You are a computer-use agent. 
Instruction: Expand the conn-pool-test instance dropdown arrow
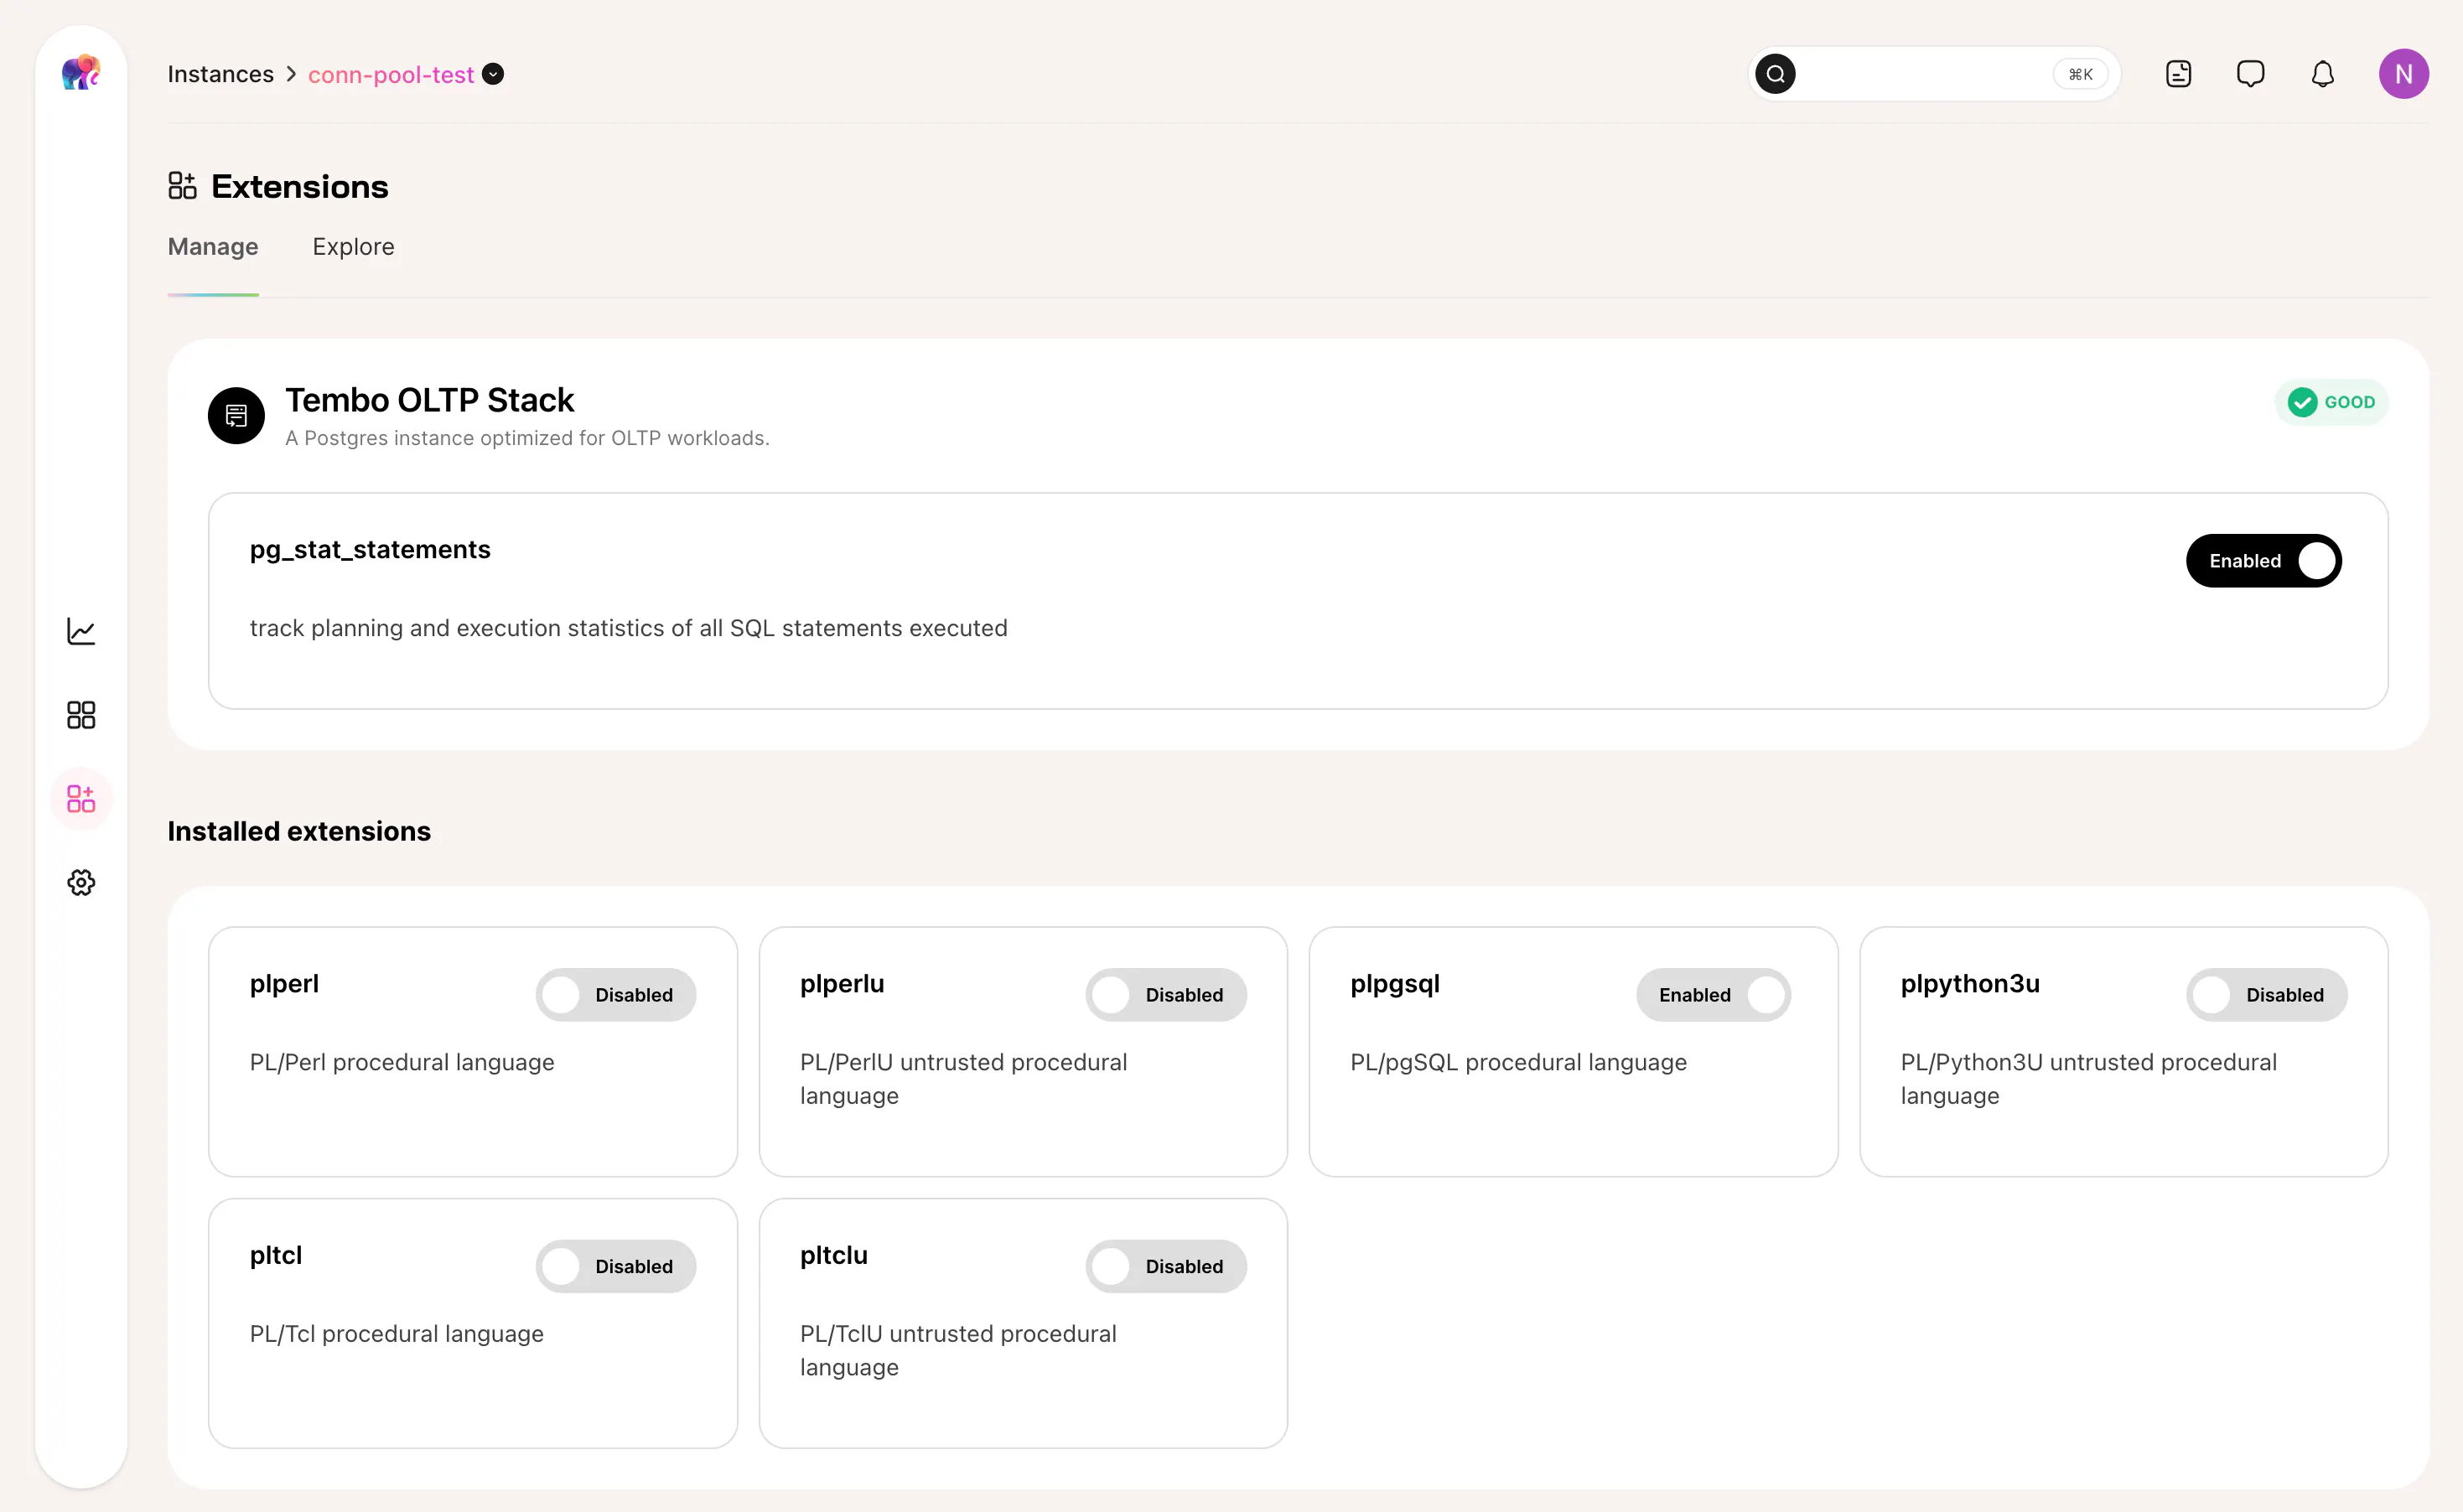coord(493,74)
